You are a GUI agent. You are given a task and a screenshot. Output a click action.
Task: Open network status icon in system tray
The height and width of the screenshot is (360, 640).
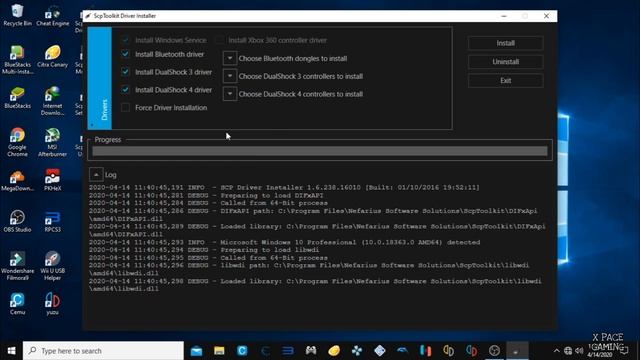[568, 351]
